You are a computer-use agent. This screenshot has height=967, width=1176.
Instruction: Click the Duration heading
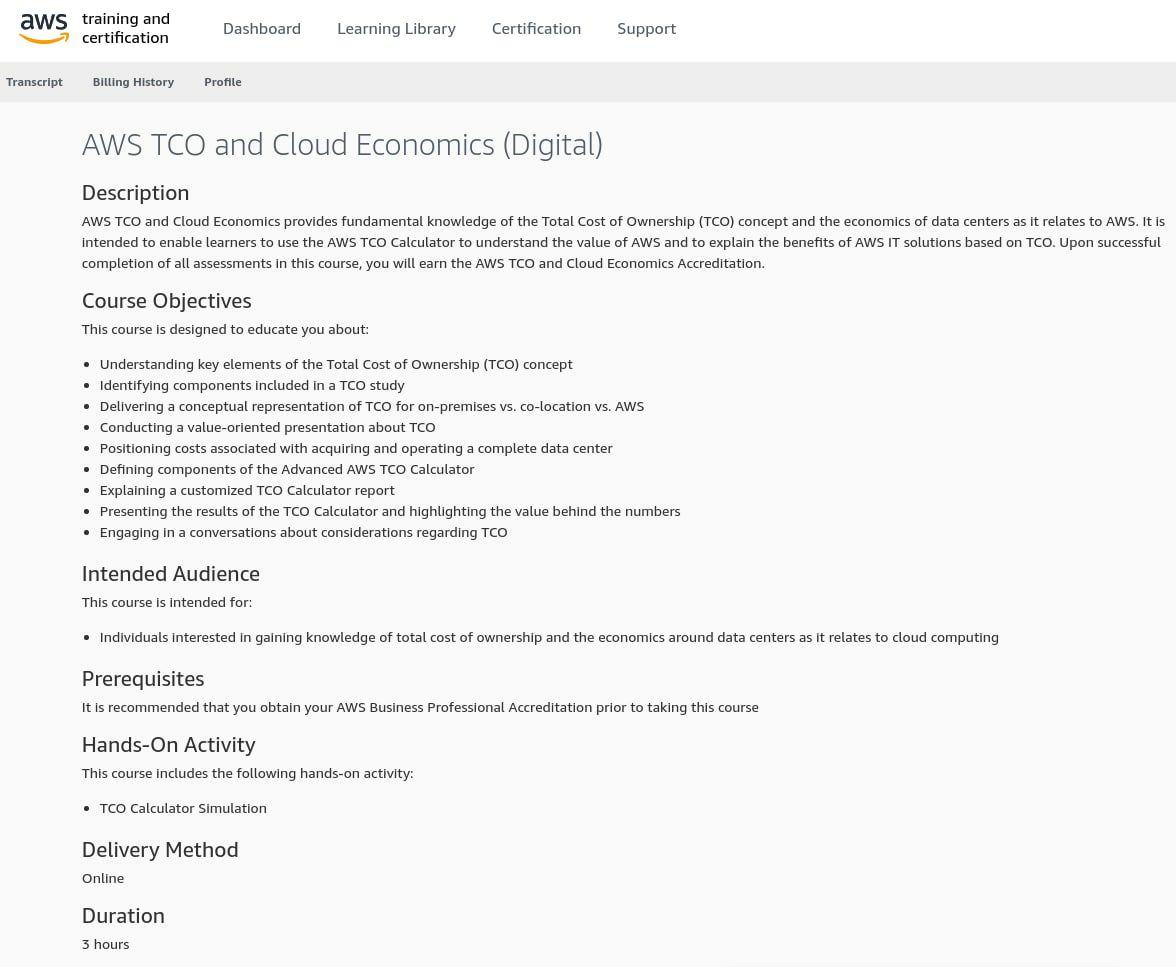click(123, 916)
